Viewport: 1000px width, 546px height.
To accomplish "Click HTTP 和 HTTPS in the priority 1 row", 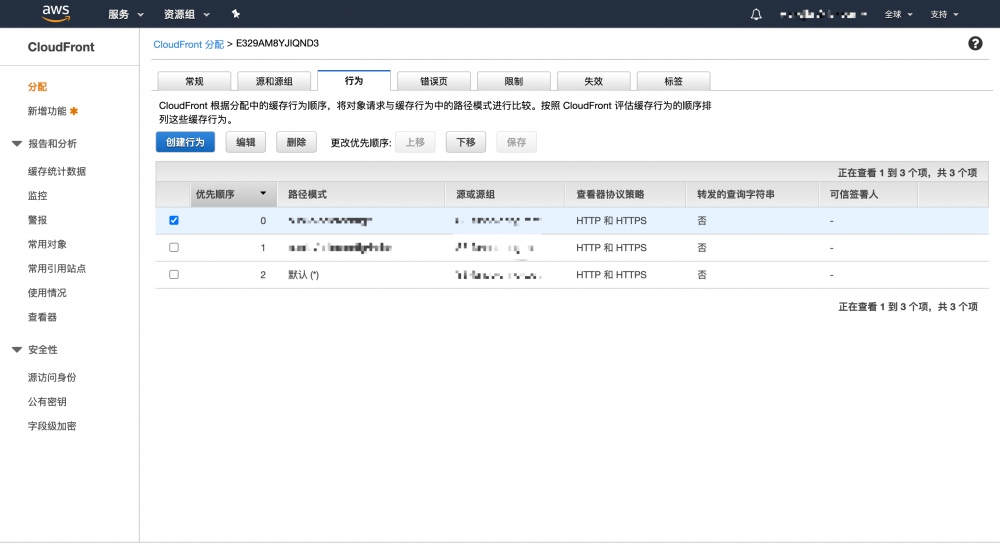I will [611, 247].
